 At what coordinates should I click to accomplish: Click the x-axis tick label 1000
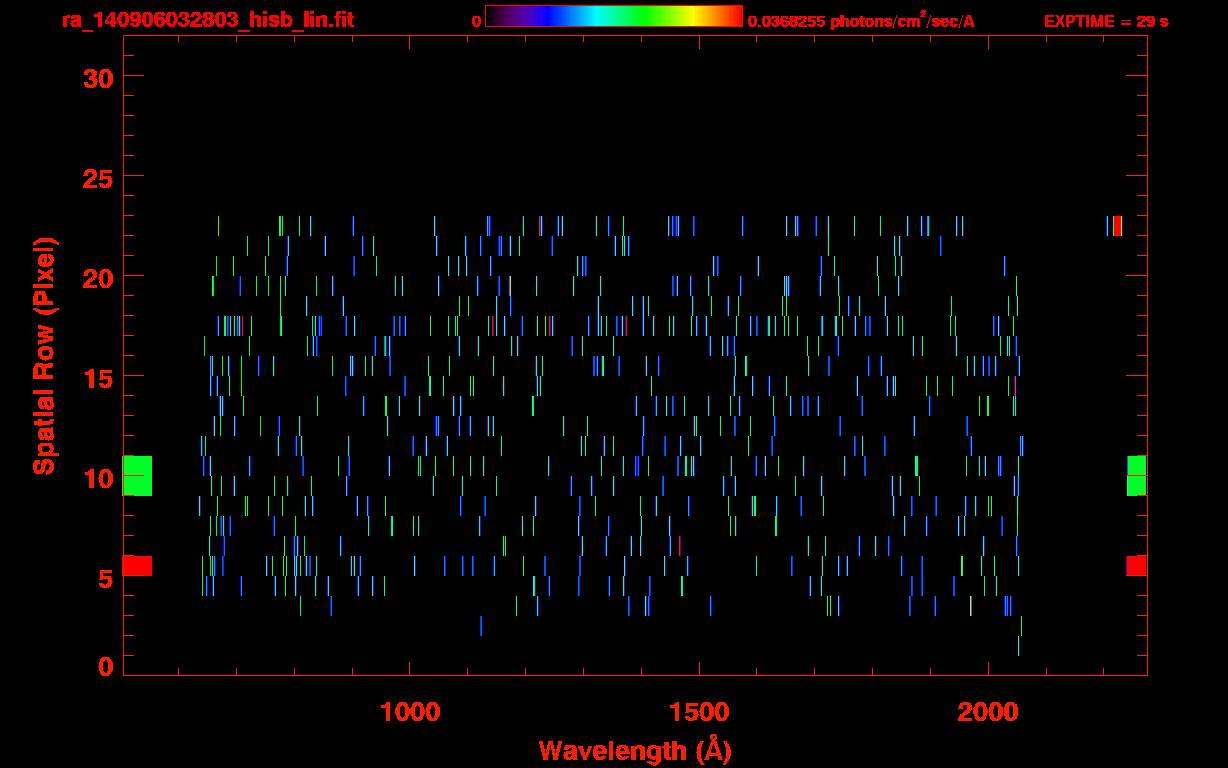point(410,712)
